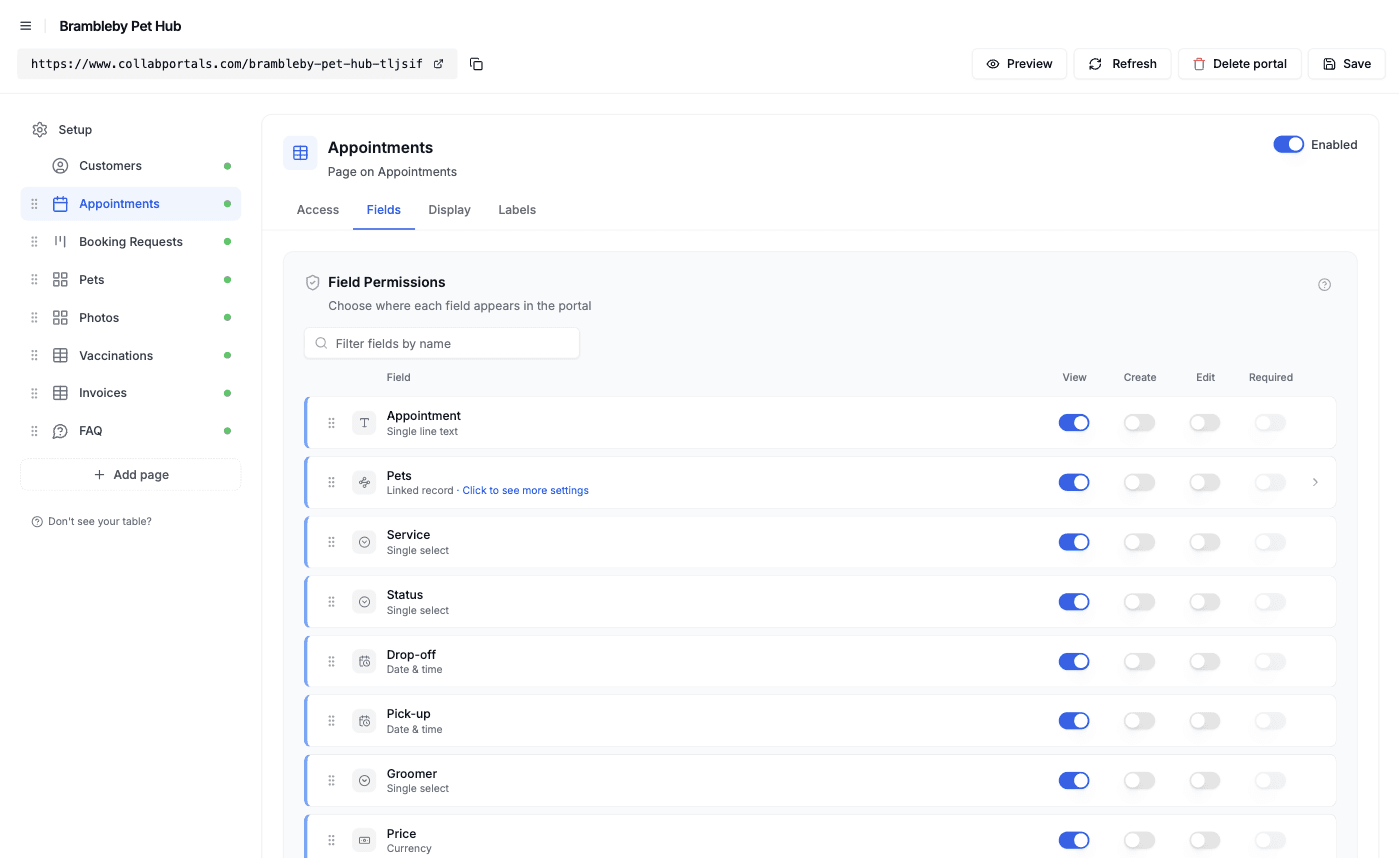Click drag handle beside Booking Requests page
The width and height of the screenshot is (1399, 858).
pyautogui.click(x=34, y=242)
